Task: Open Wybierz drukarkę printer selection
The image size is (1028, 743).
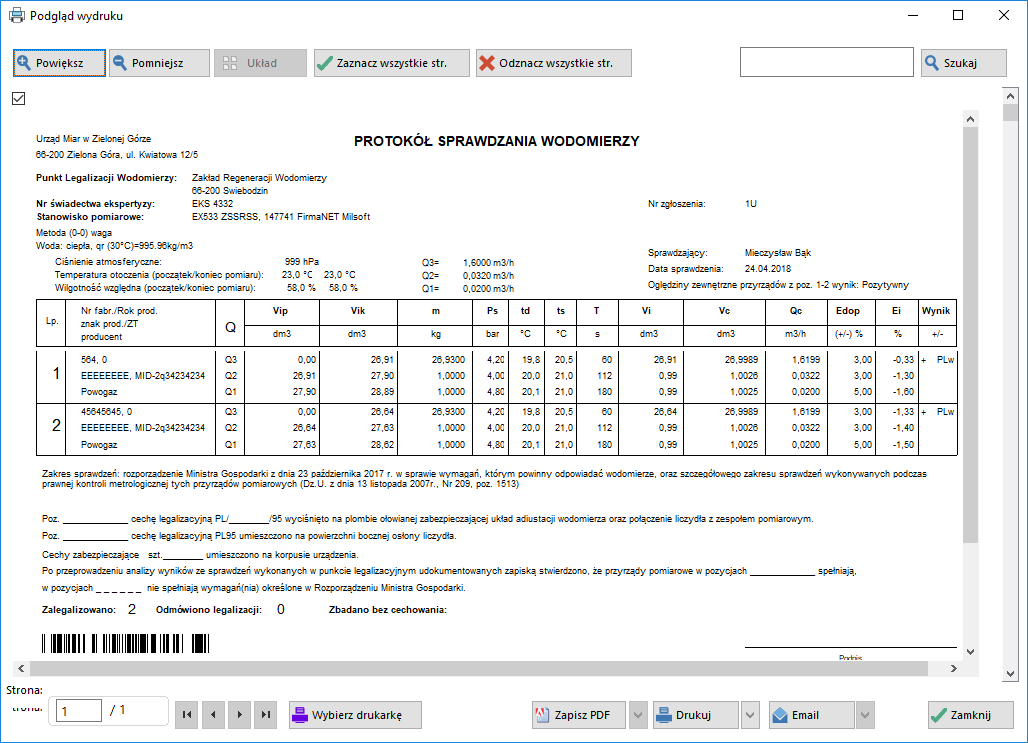Action: coord(355,715)
